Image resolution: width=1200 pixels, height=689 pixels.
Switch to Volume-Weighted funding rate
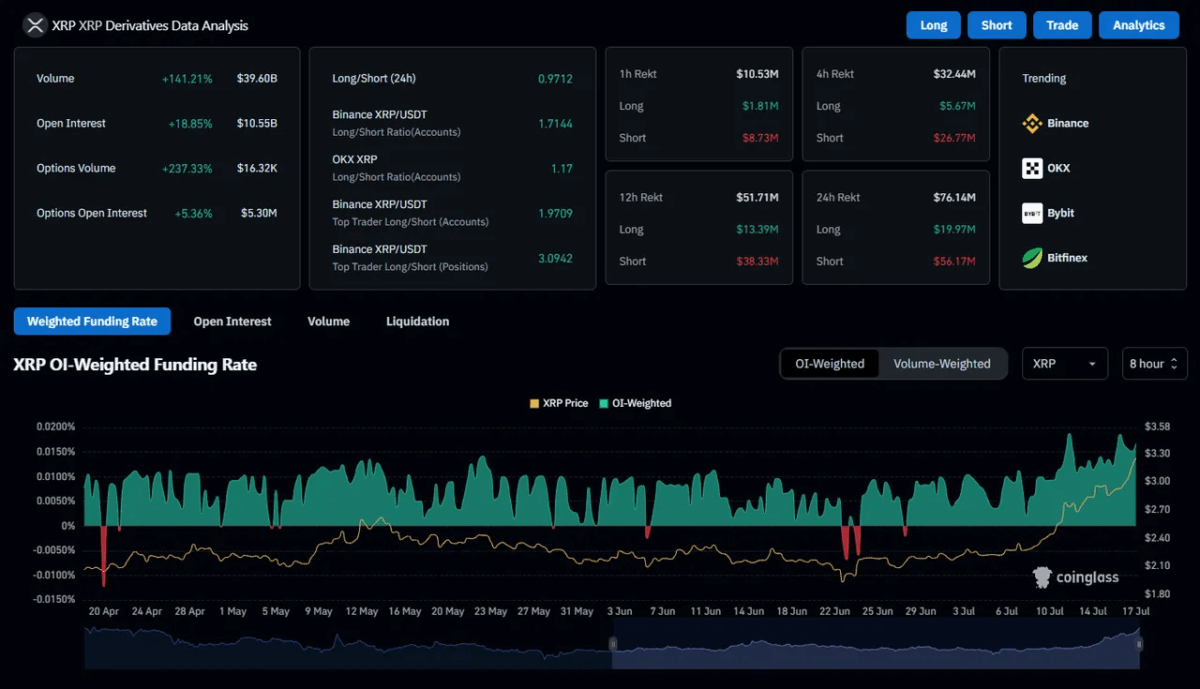pos(942,364)
